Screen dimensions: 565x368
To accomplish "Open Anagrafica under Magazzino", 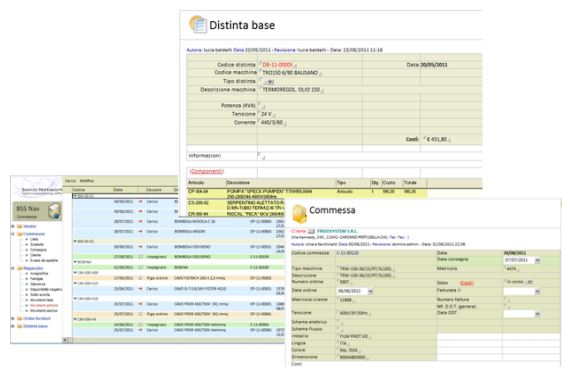I will pos(39,274).
